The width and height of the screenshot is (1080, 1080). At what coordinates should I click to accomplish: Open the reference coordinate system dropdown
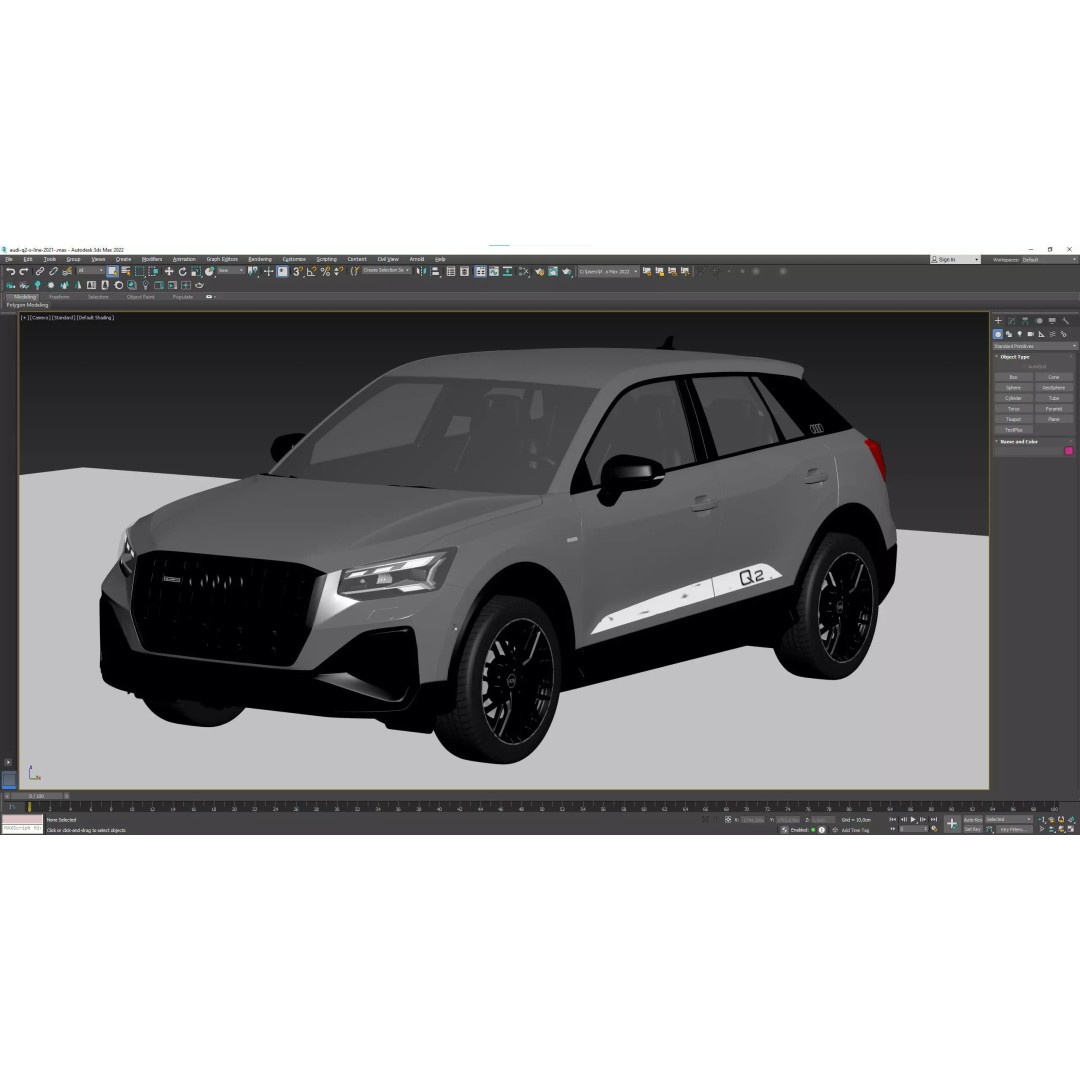231,271
